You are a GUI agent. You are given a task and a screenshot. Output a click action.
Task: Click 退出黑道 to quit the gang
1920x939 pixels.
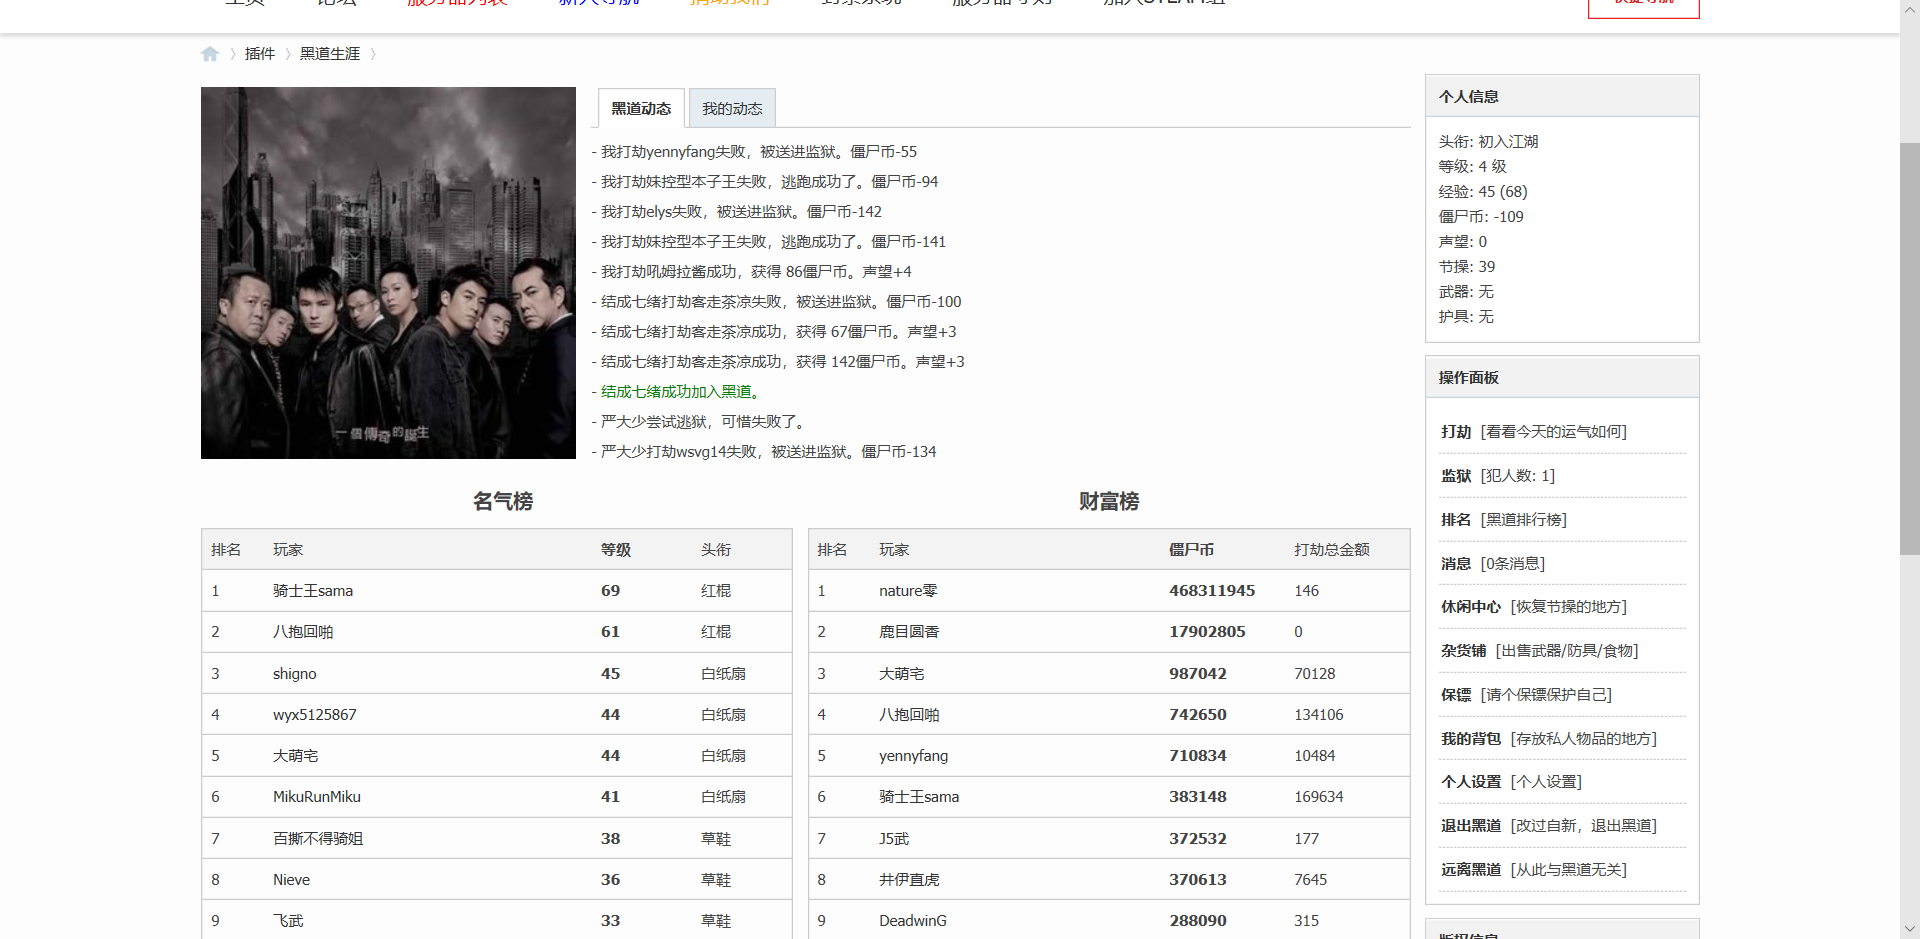click(x=1470, y=825)
